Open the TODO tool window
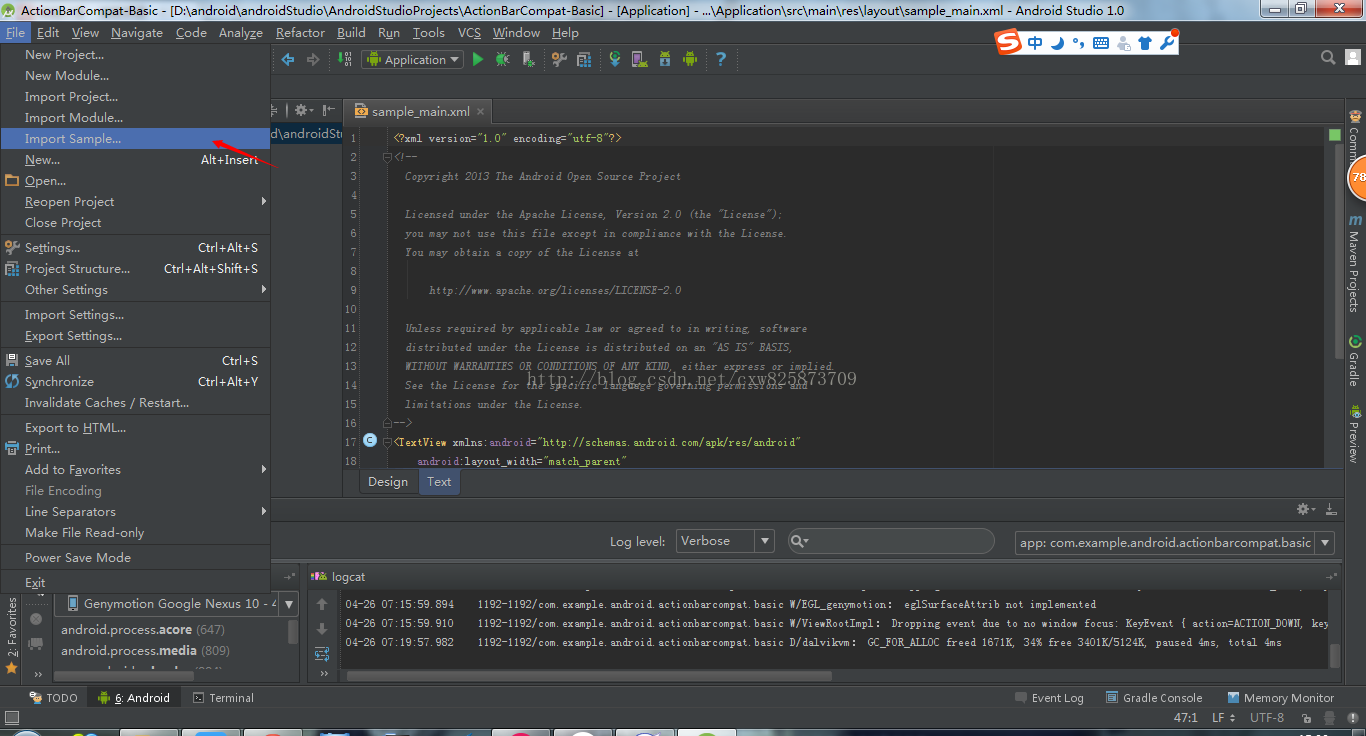The height and width of the screenshot is (736, 1366). coord(53,698)
